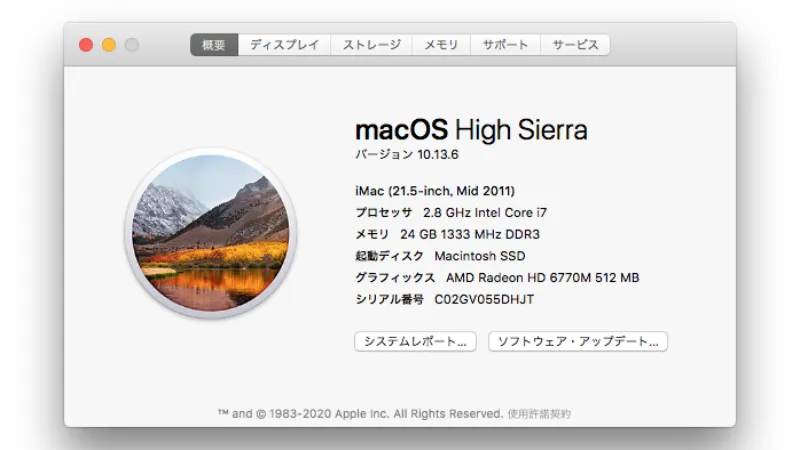View the サービス tab
This screenshot has width=800, height=450.
tap(575, 45)
